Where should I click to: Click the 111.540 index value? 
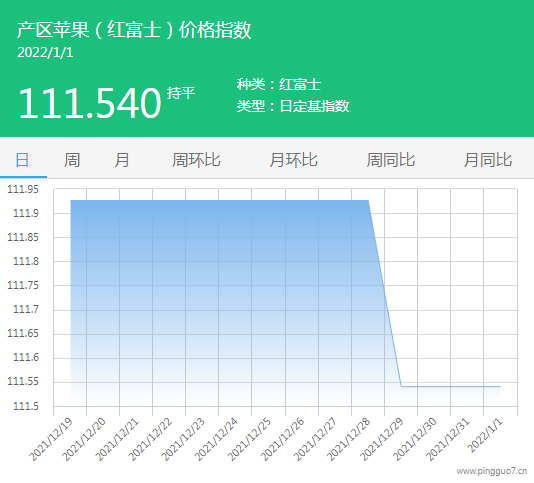(x=90, y=103)
